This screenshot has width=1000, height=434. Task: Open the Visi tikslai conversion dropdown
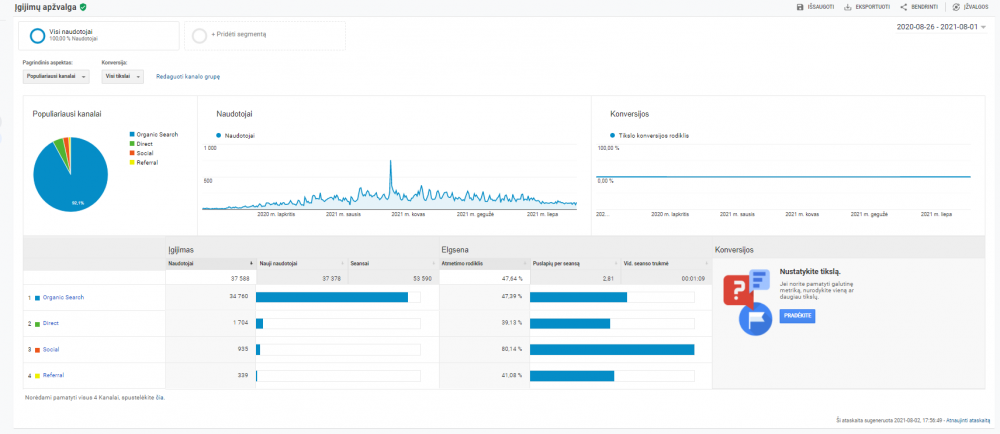tap(122, 76)
